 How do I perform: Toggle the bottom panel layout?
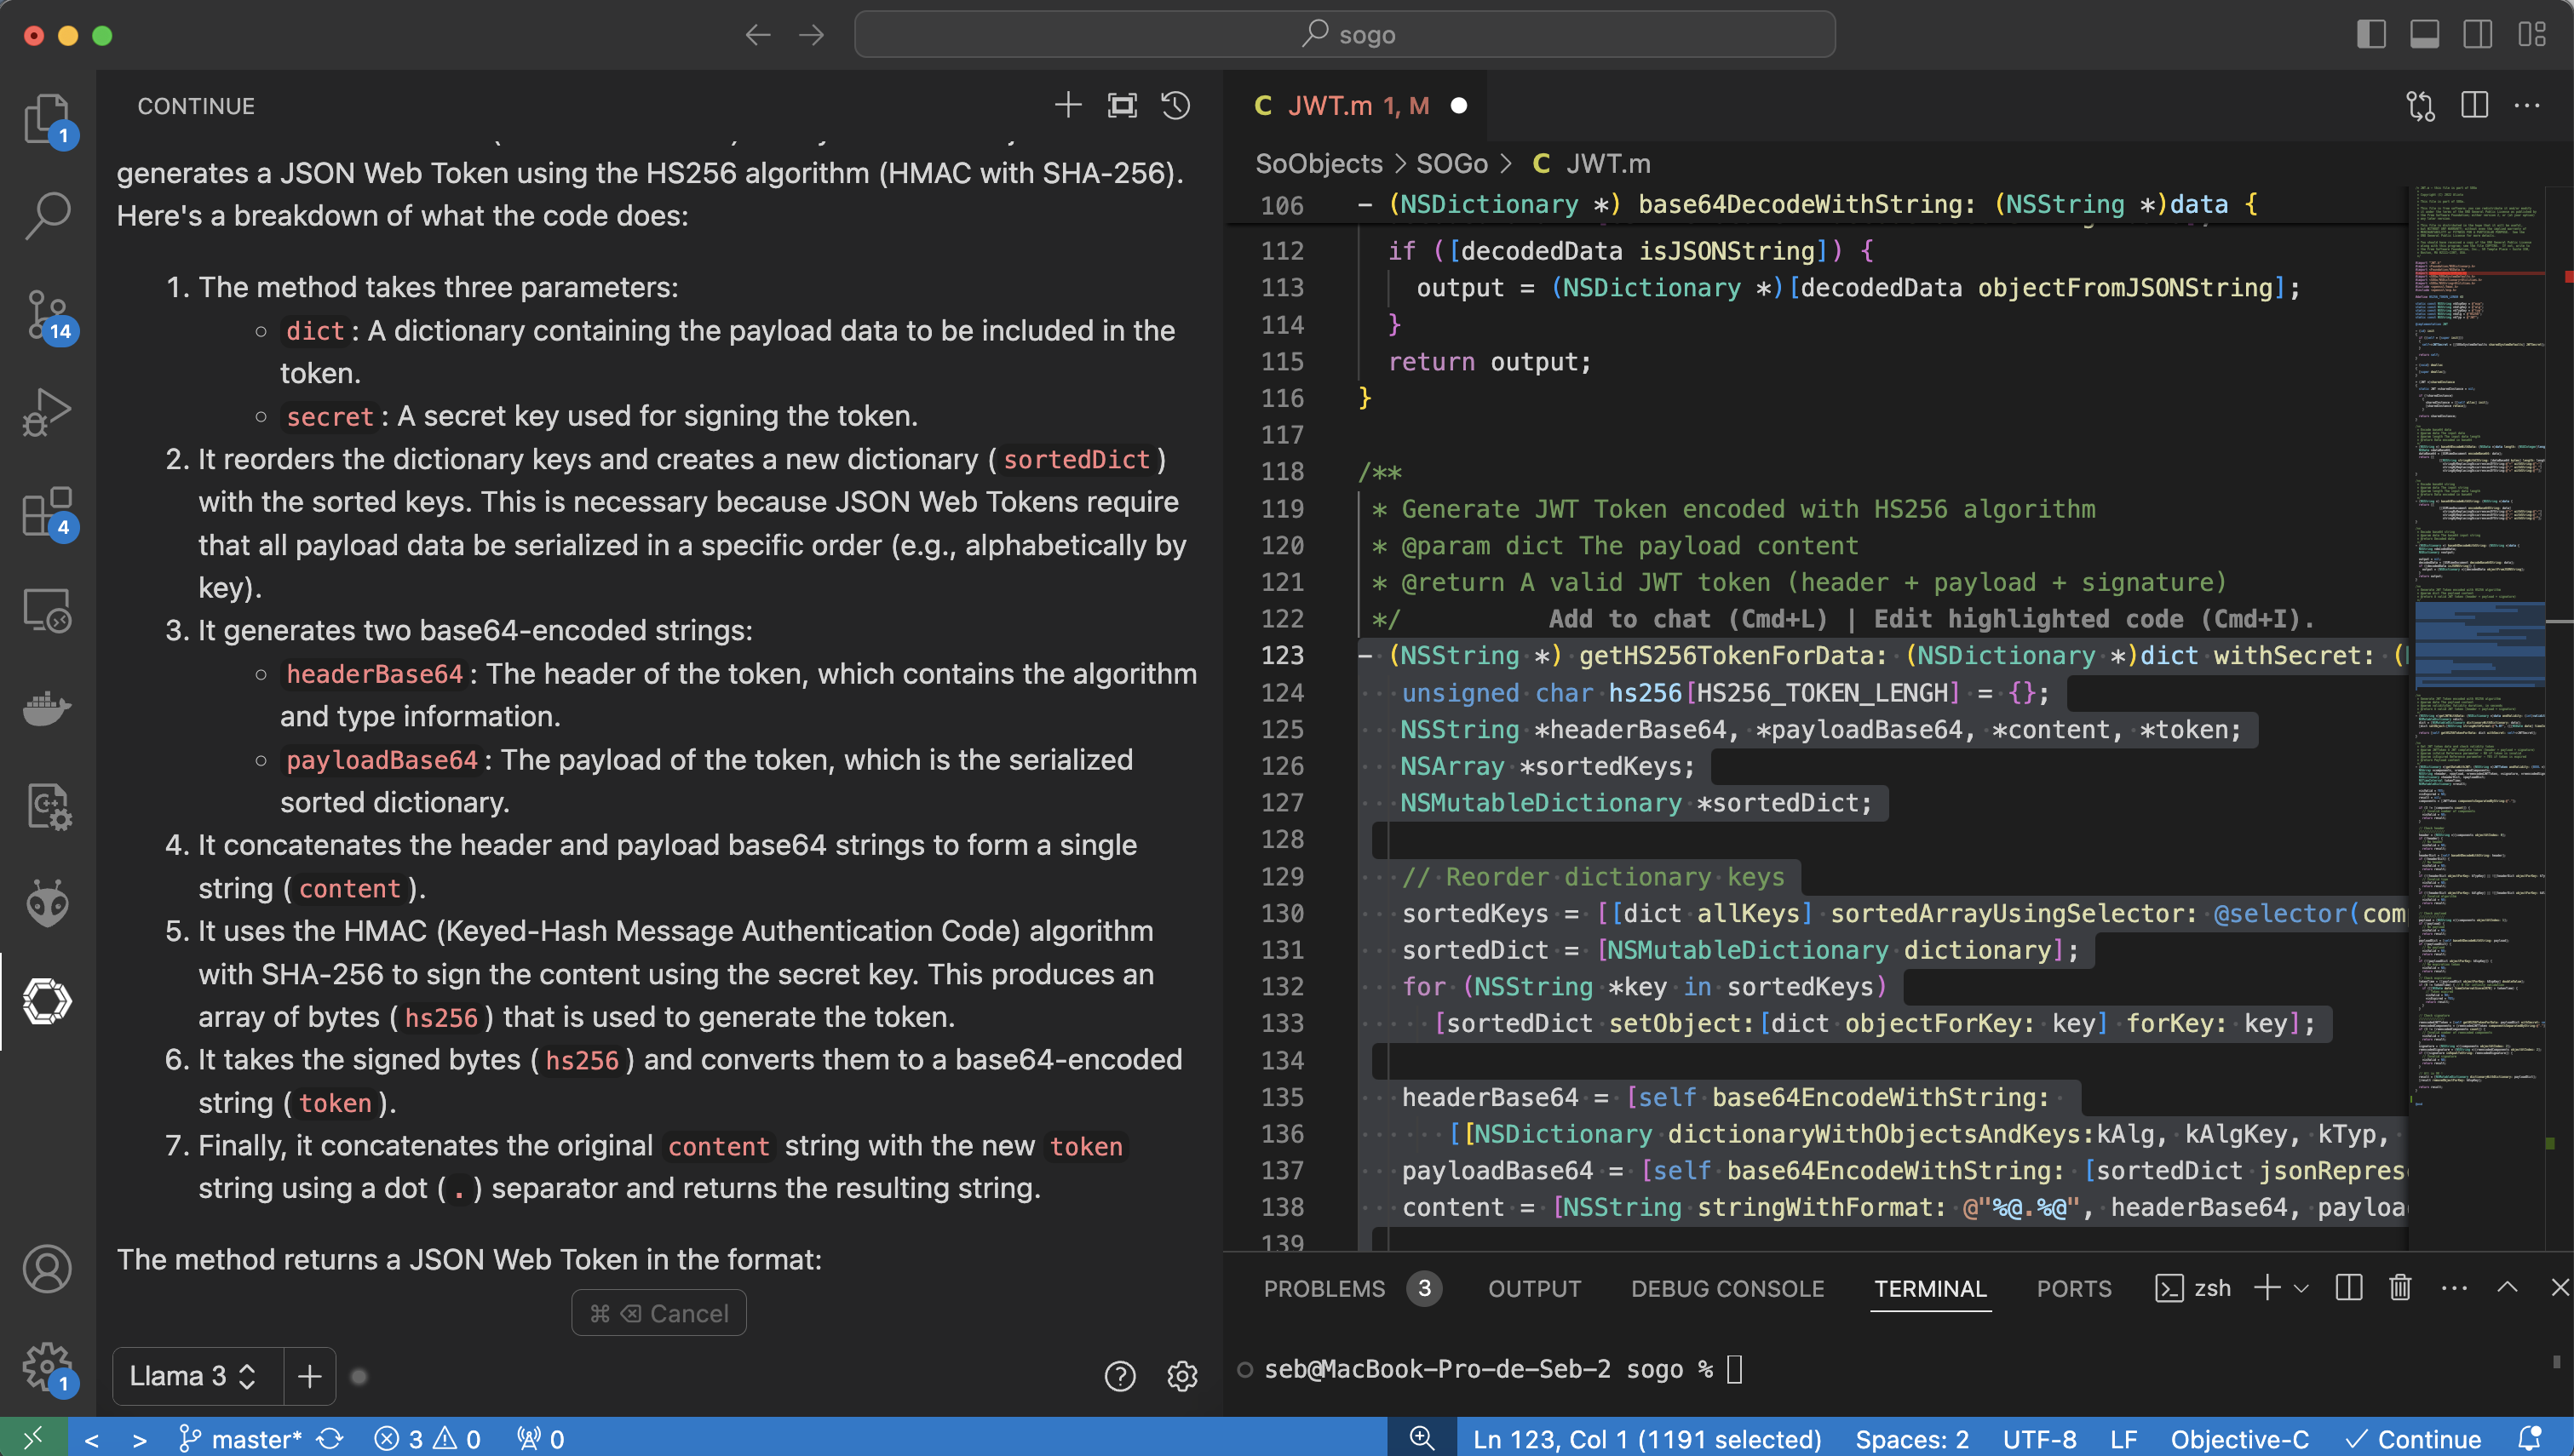point(2424,35)
